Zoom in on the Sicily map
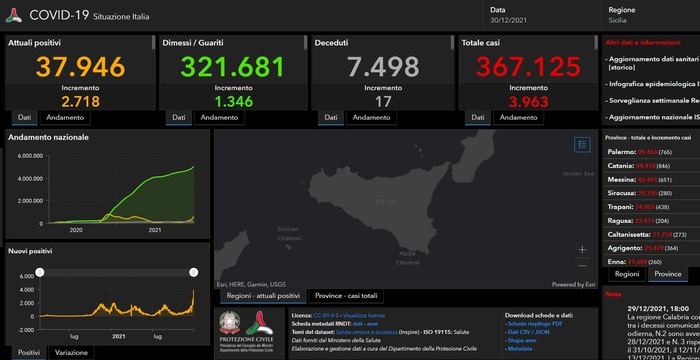 pos(582,250)
